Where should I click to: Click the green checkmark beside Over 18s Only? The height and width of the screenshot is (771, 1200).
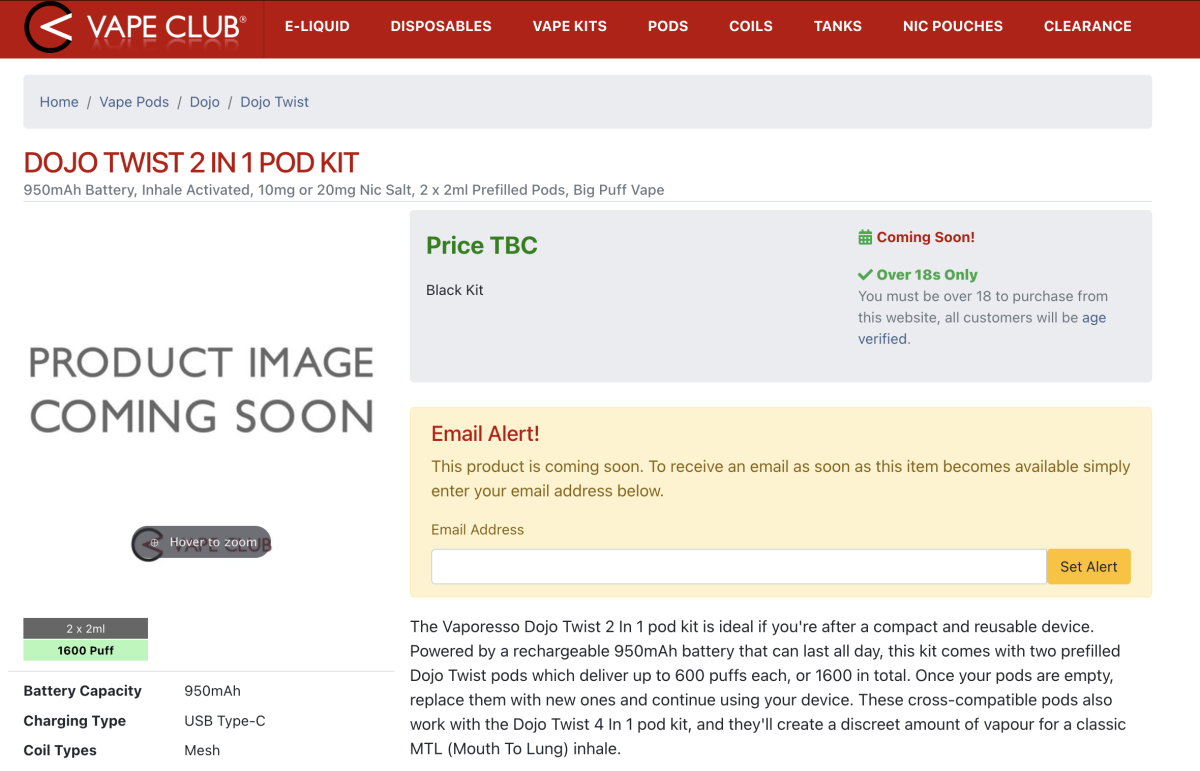pyautogui.click(x=865, y=274)
